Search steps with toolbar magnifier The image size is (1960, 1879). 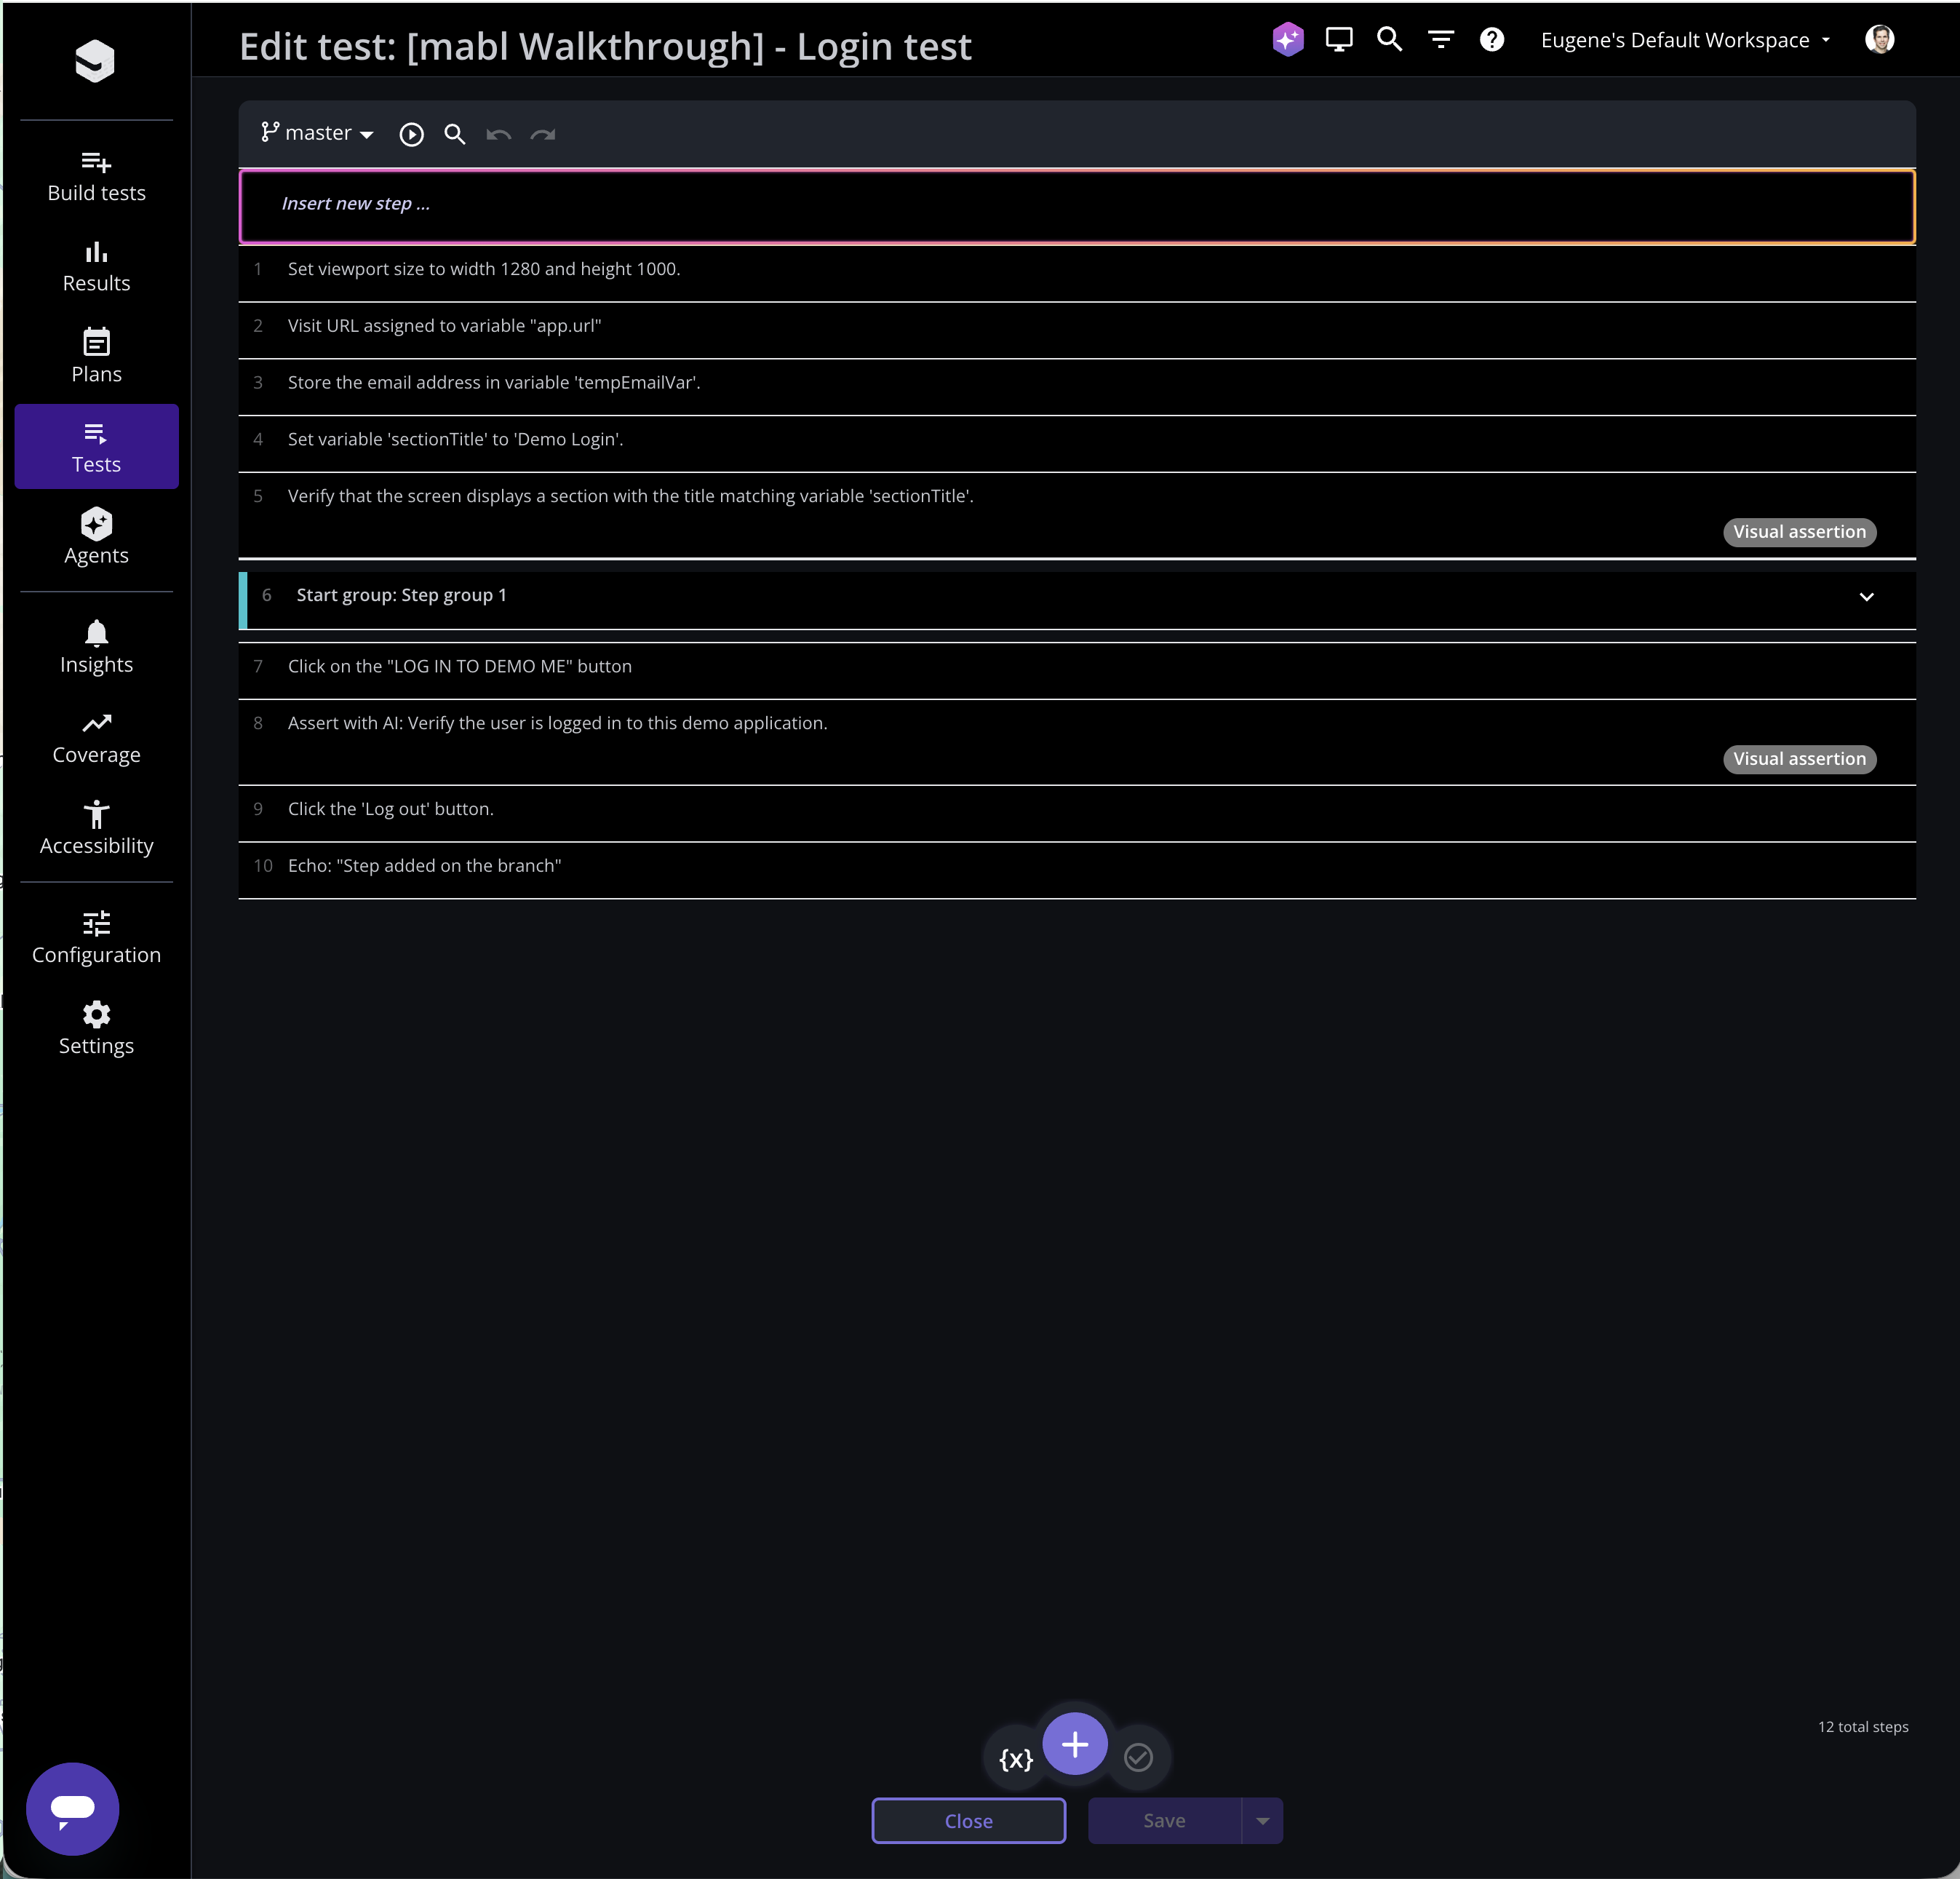click(x=455, y=134)
